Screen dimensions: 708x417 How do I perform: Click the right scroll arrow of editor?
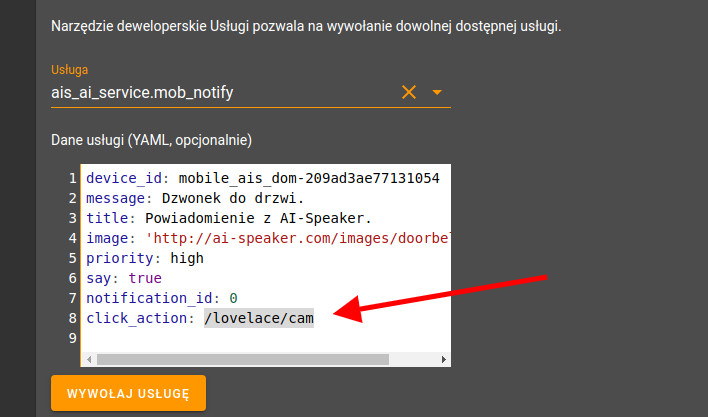444,359
